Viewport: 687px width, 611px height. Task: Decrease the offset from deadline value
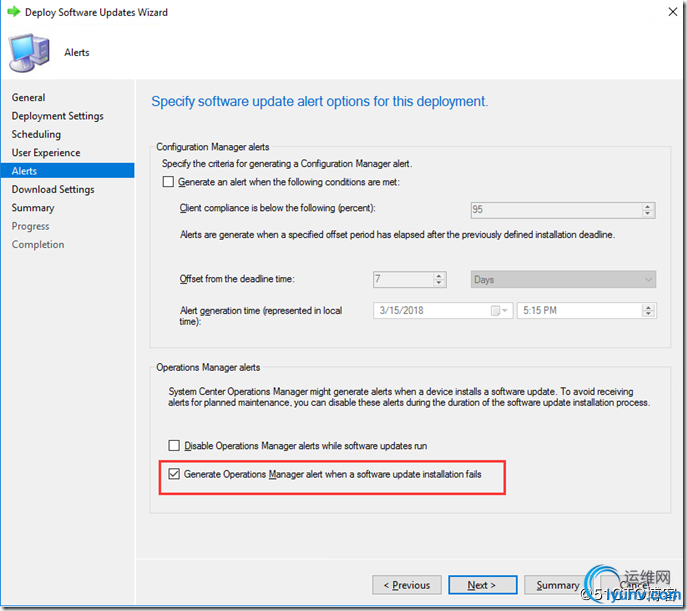[x=439, y=283]
